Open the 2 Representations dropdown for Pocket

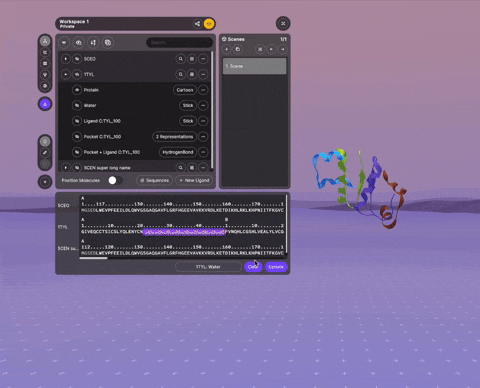[x=174, y=137]
